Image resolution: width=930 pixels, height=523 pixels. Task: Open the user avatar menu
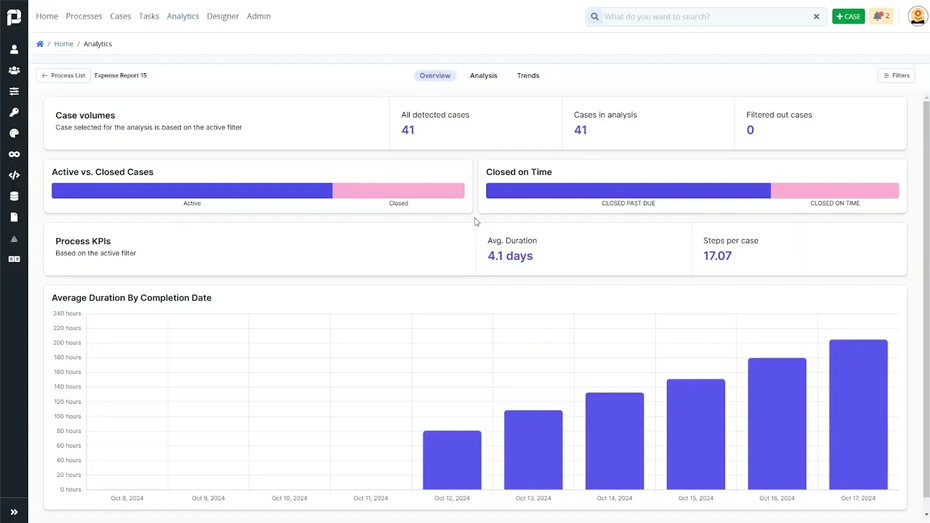(x=916, y=16)
